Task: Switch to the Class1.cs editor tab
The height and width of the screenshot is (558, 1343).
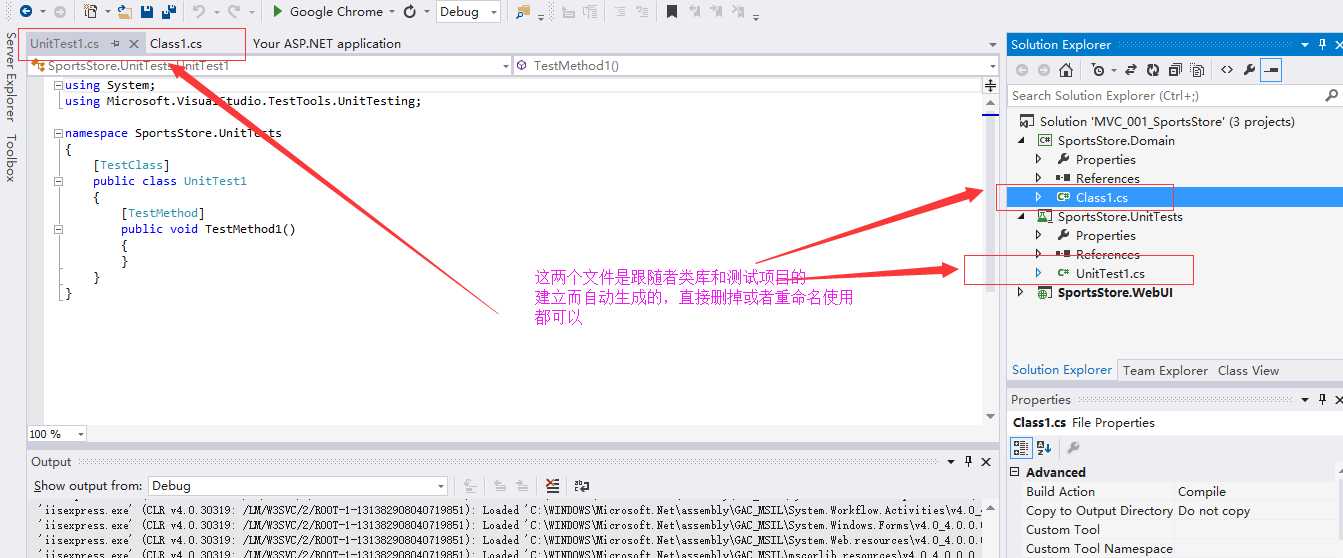Action: click(176, 44)
